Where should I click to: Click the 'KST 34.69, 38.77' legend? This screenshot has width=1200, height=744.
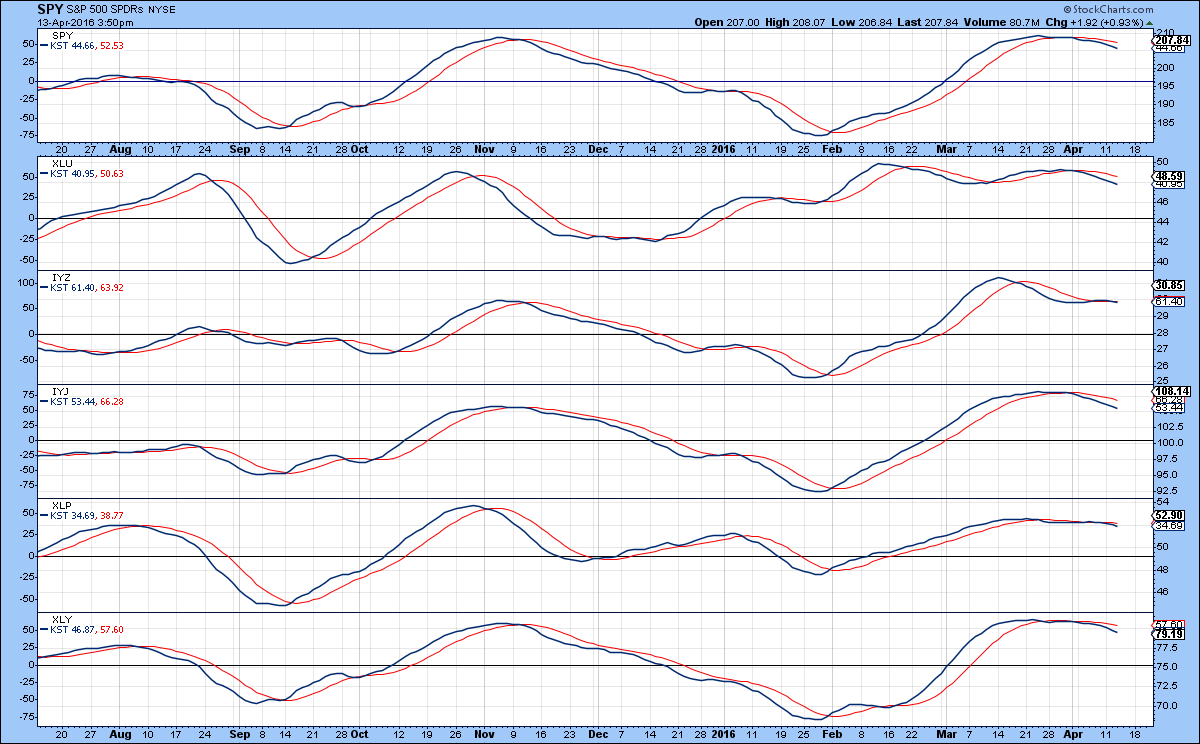87,516
